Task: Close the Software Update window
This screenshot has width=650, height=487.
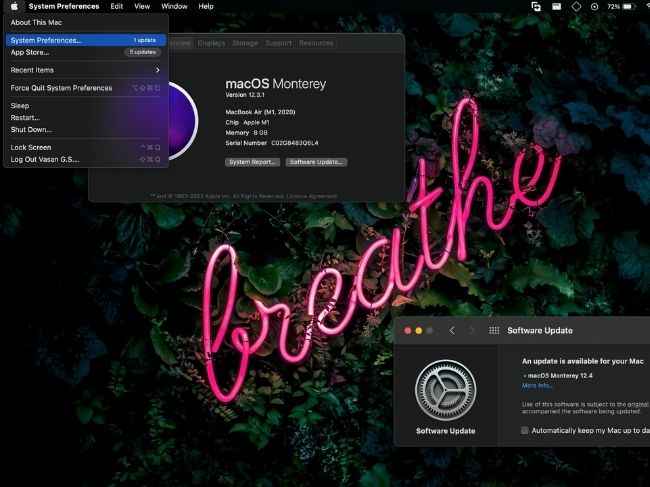Action: (407, 330)
